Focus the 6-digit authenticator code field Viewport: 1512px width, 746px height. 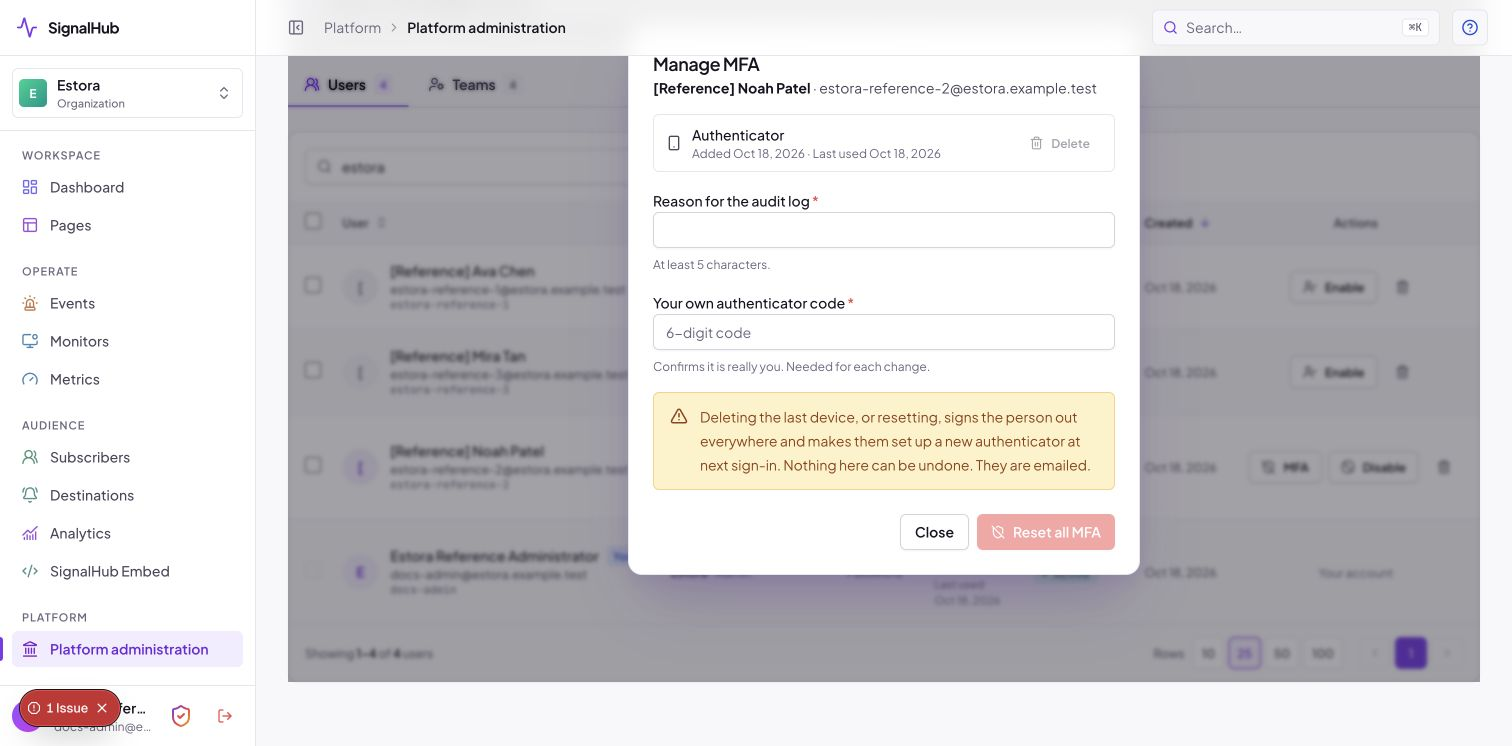tap(884, 332)
